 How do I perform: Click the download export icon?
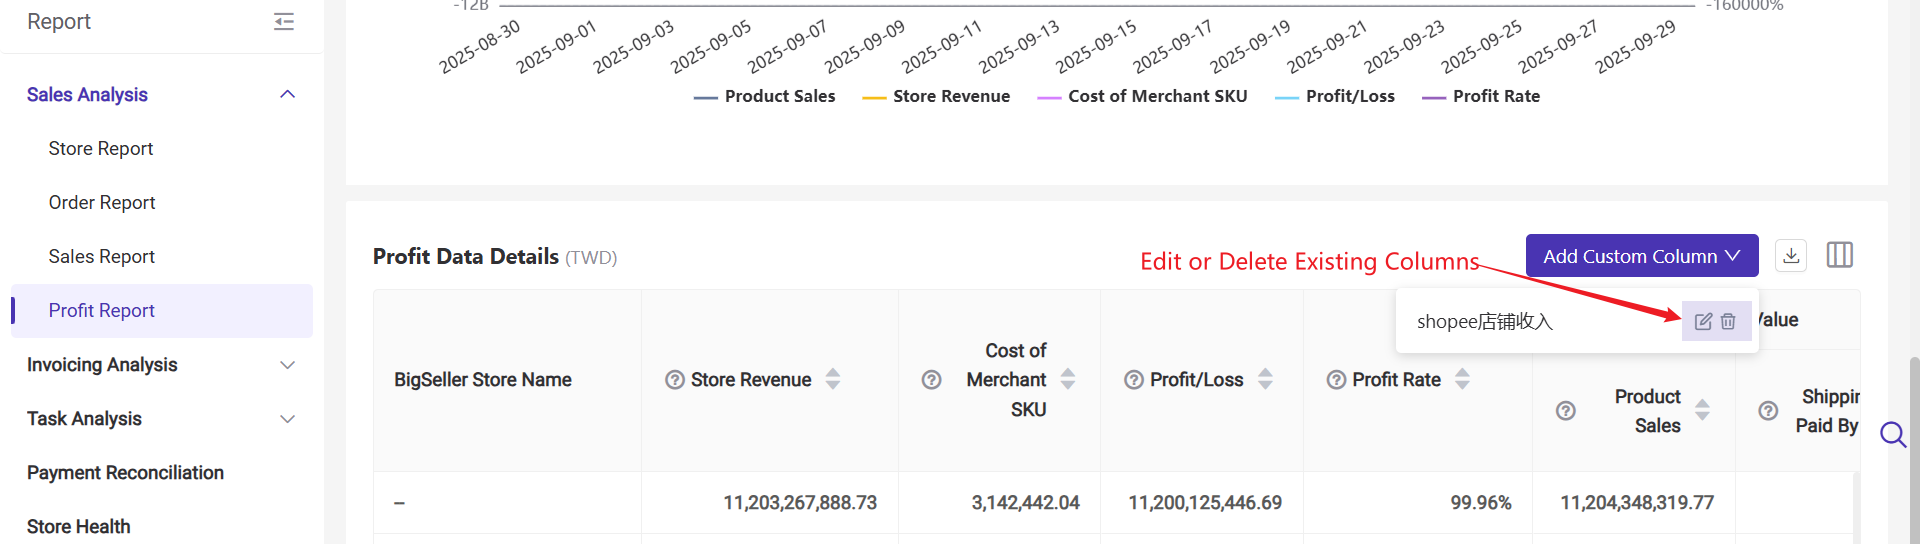1791,256
